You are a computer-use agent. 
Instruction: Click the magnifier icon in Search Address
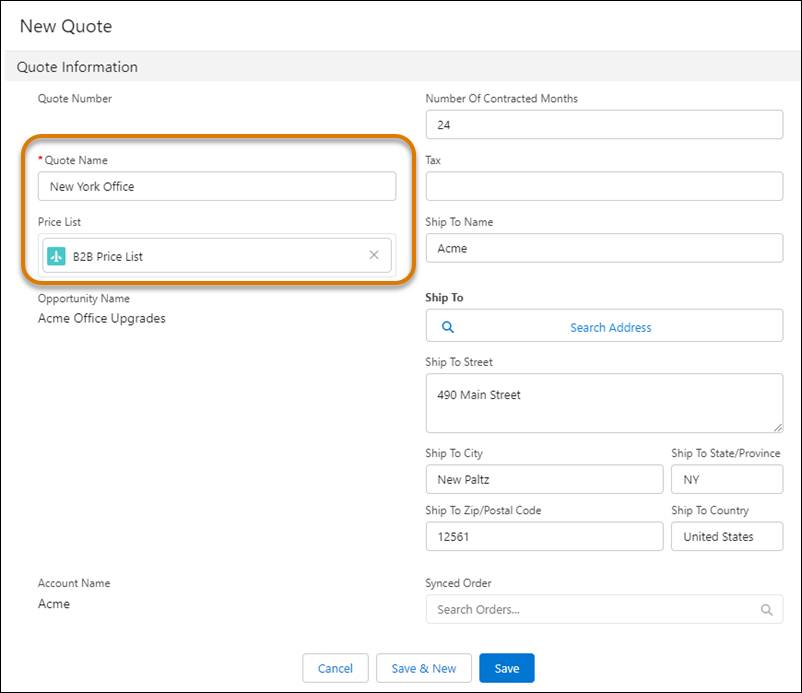447,326
